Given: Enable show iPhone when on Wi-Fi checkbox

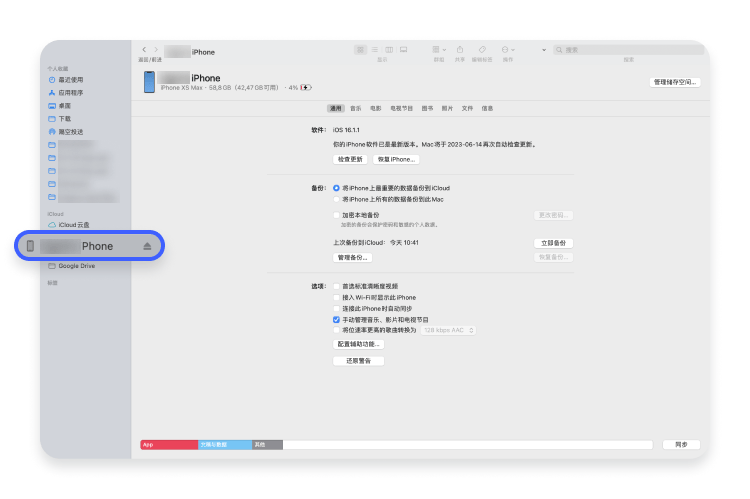Looking at the screenshot, I should tap(336, 298).
